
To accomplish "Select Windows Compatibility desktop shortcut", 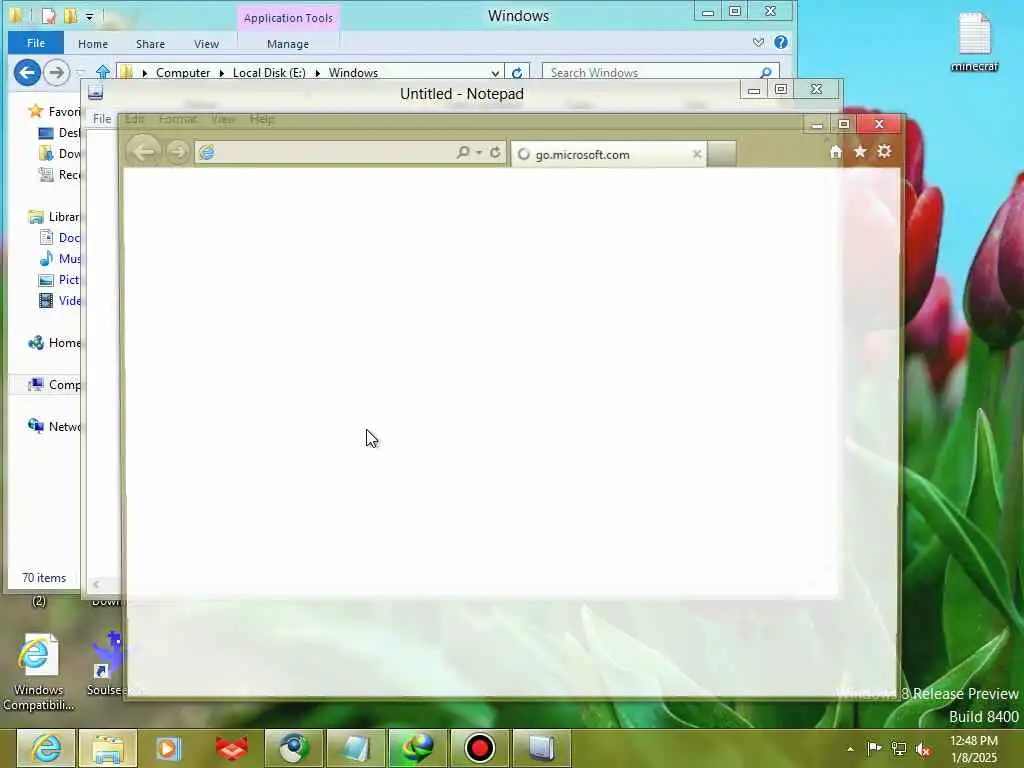I will tap(38, 673).
